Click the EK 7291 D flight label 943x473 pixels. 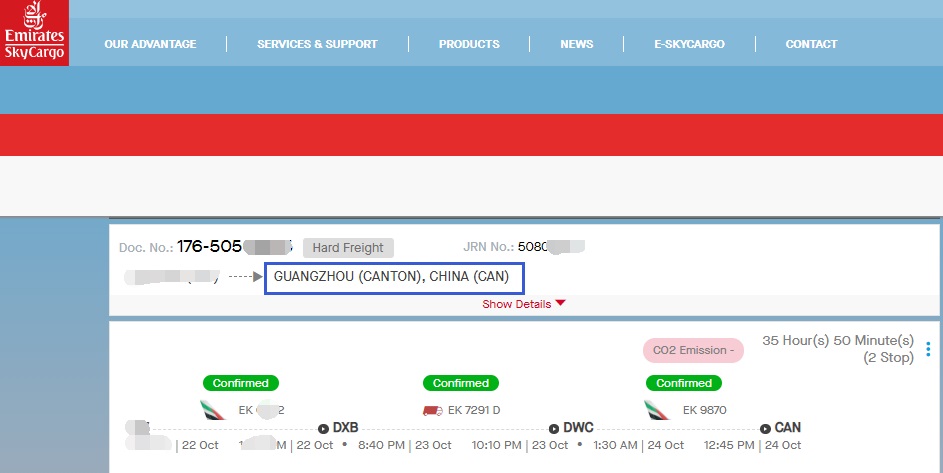pyautogui.click(x=474, y=410)
